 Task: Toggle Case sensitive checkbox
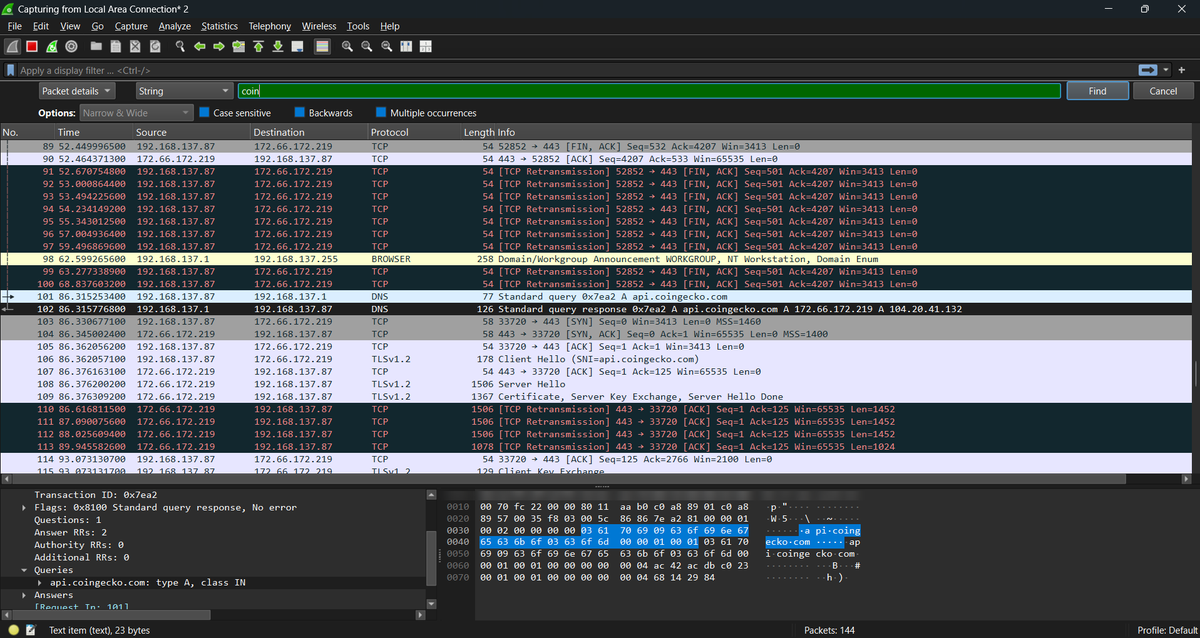click(205, 113)
